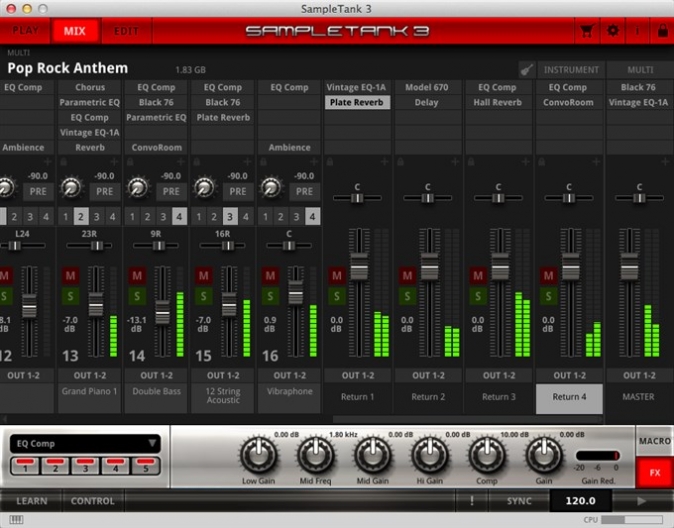674x528 pixels.
Task: Click the pan slider on Return 2
Action: 427,198
